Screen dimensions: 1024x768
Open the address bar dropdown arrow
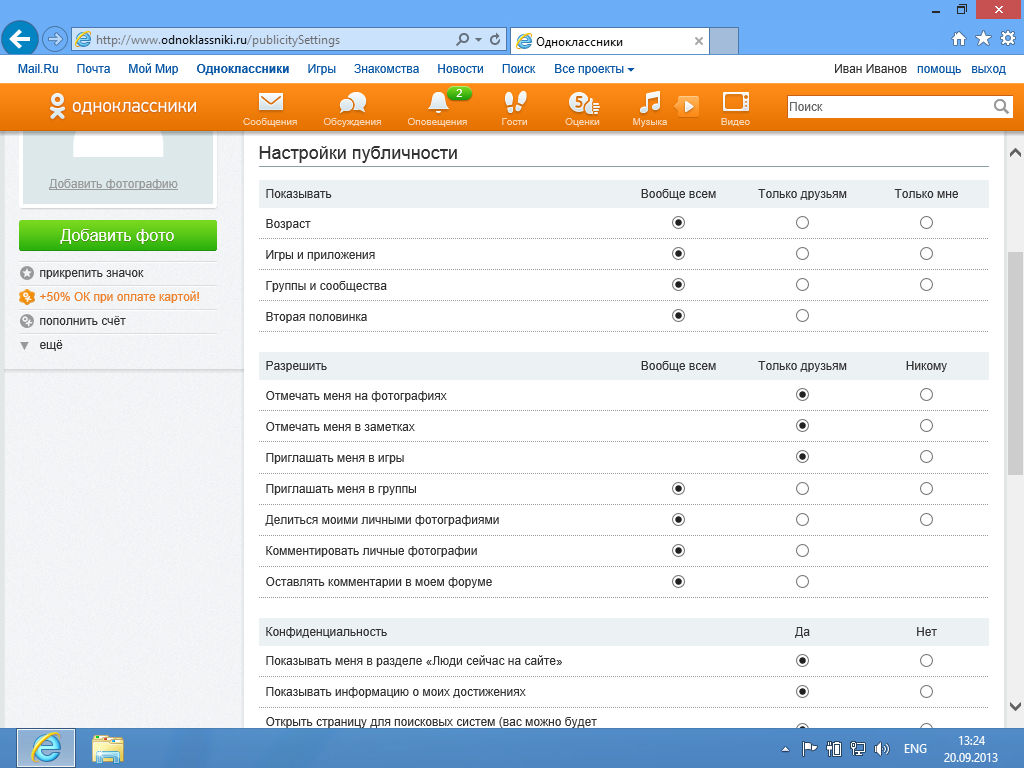[x=479, y=40]
